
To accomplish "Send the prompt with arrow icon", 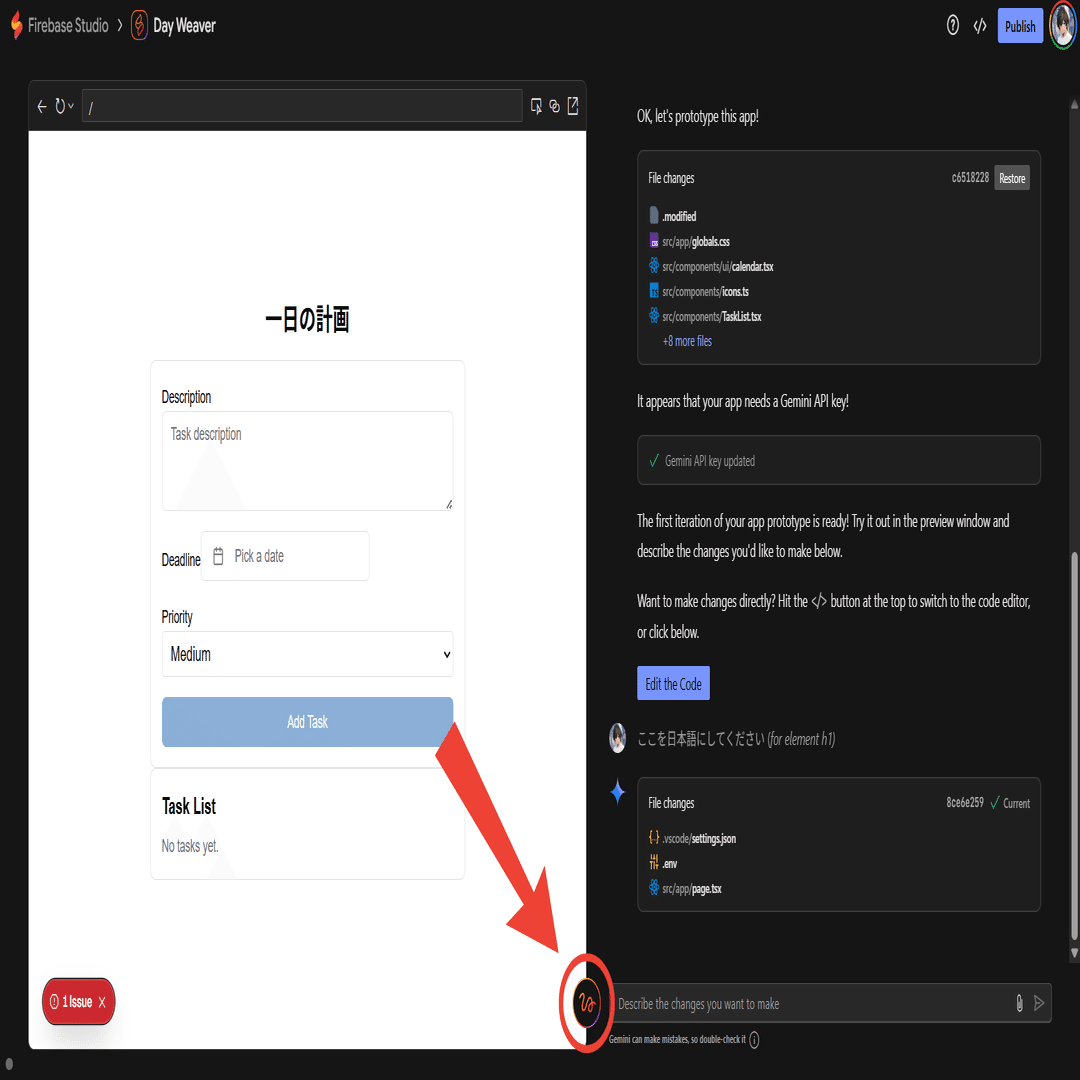I will click(1039, 1003).
